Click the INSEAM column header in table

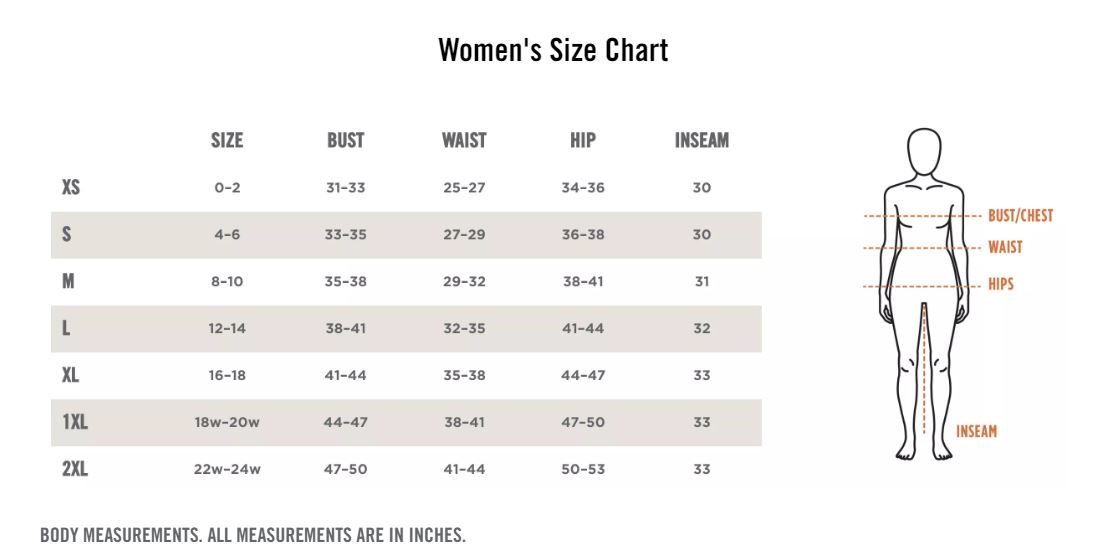coord(701,141)
